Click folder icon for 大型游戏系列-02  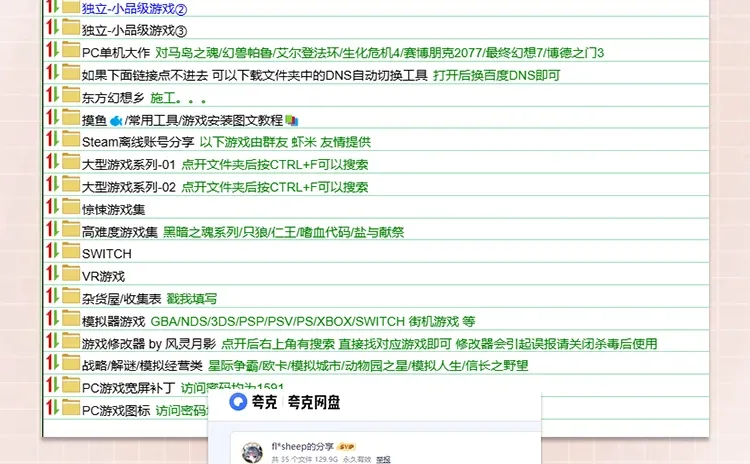click(71, 184)
